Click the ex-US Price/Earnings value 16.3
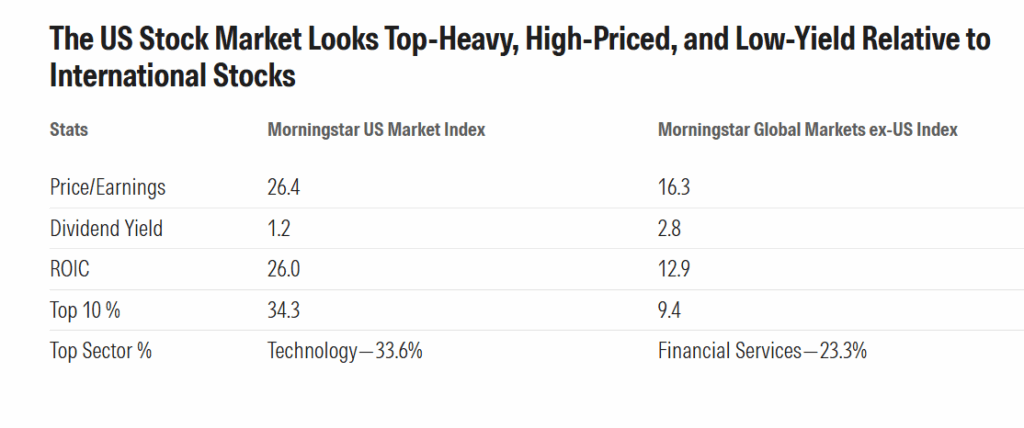This screenshot has height=428, width=1024. pyautogui.click(x=673, y=187)
